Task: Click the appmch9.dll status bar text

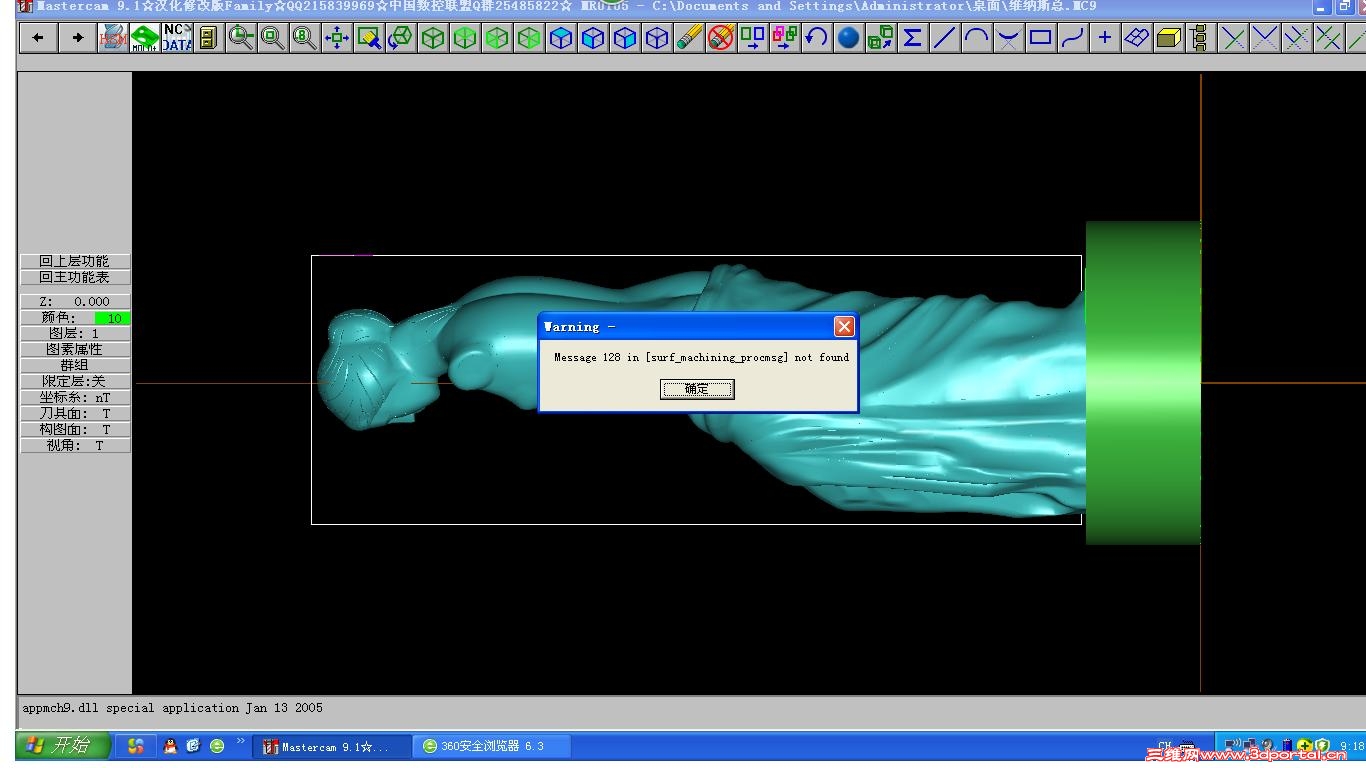Action: coord(172,708)
